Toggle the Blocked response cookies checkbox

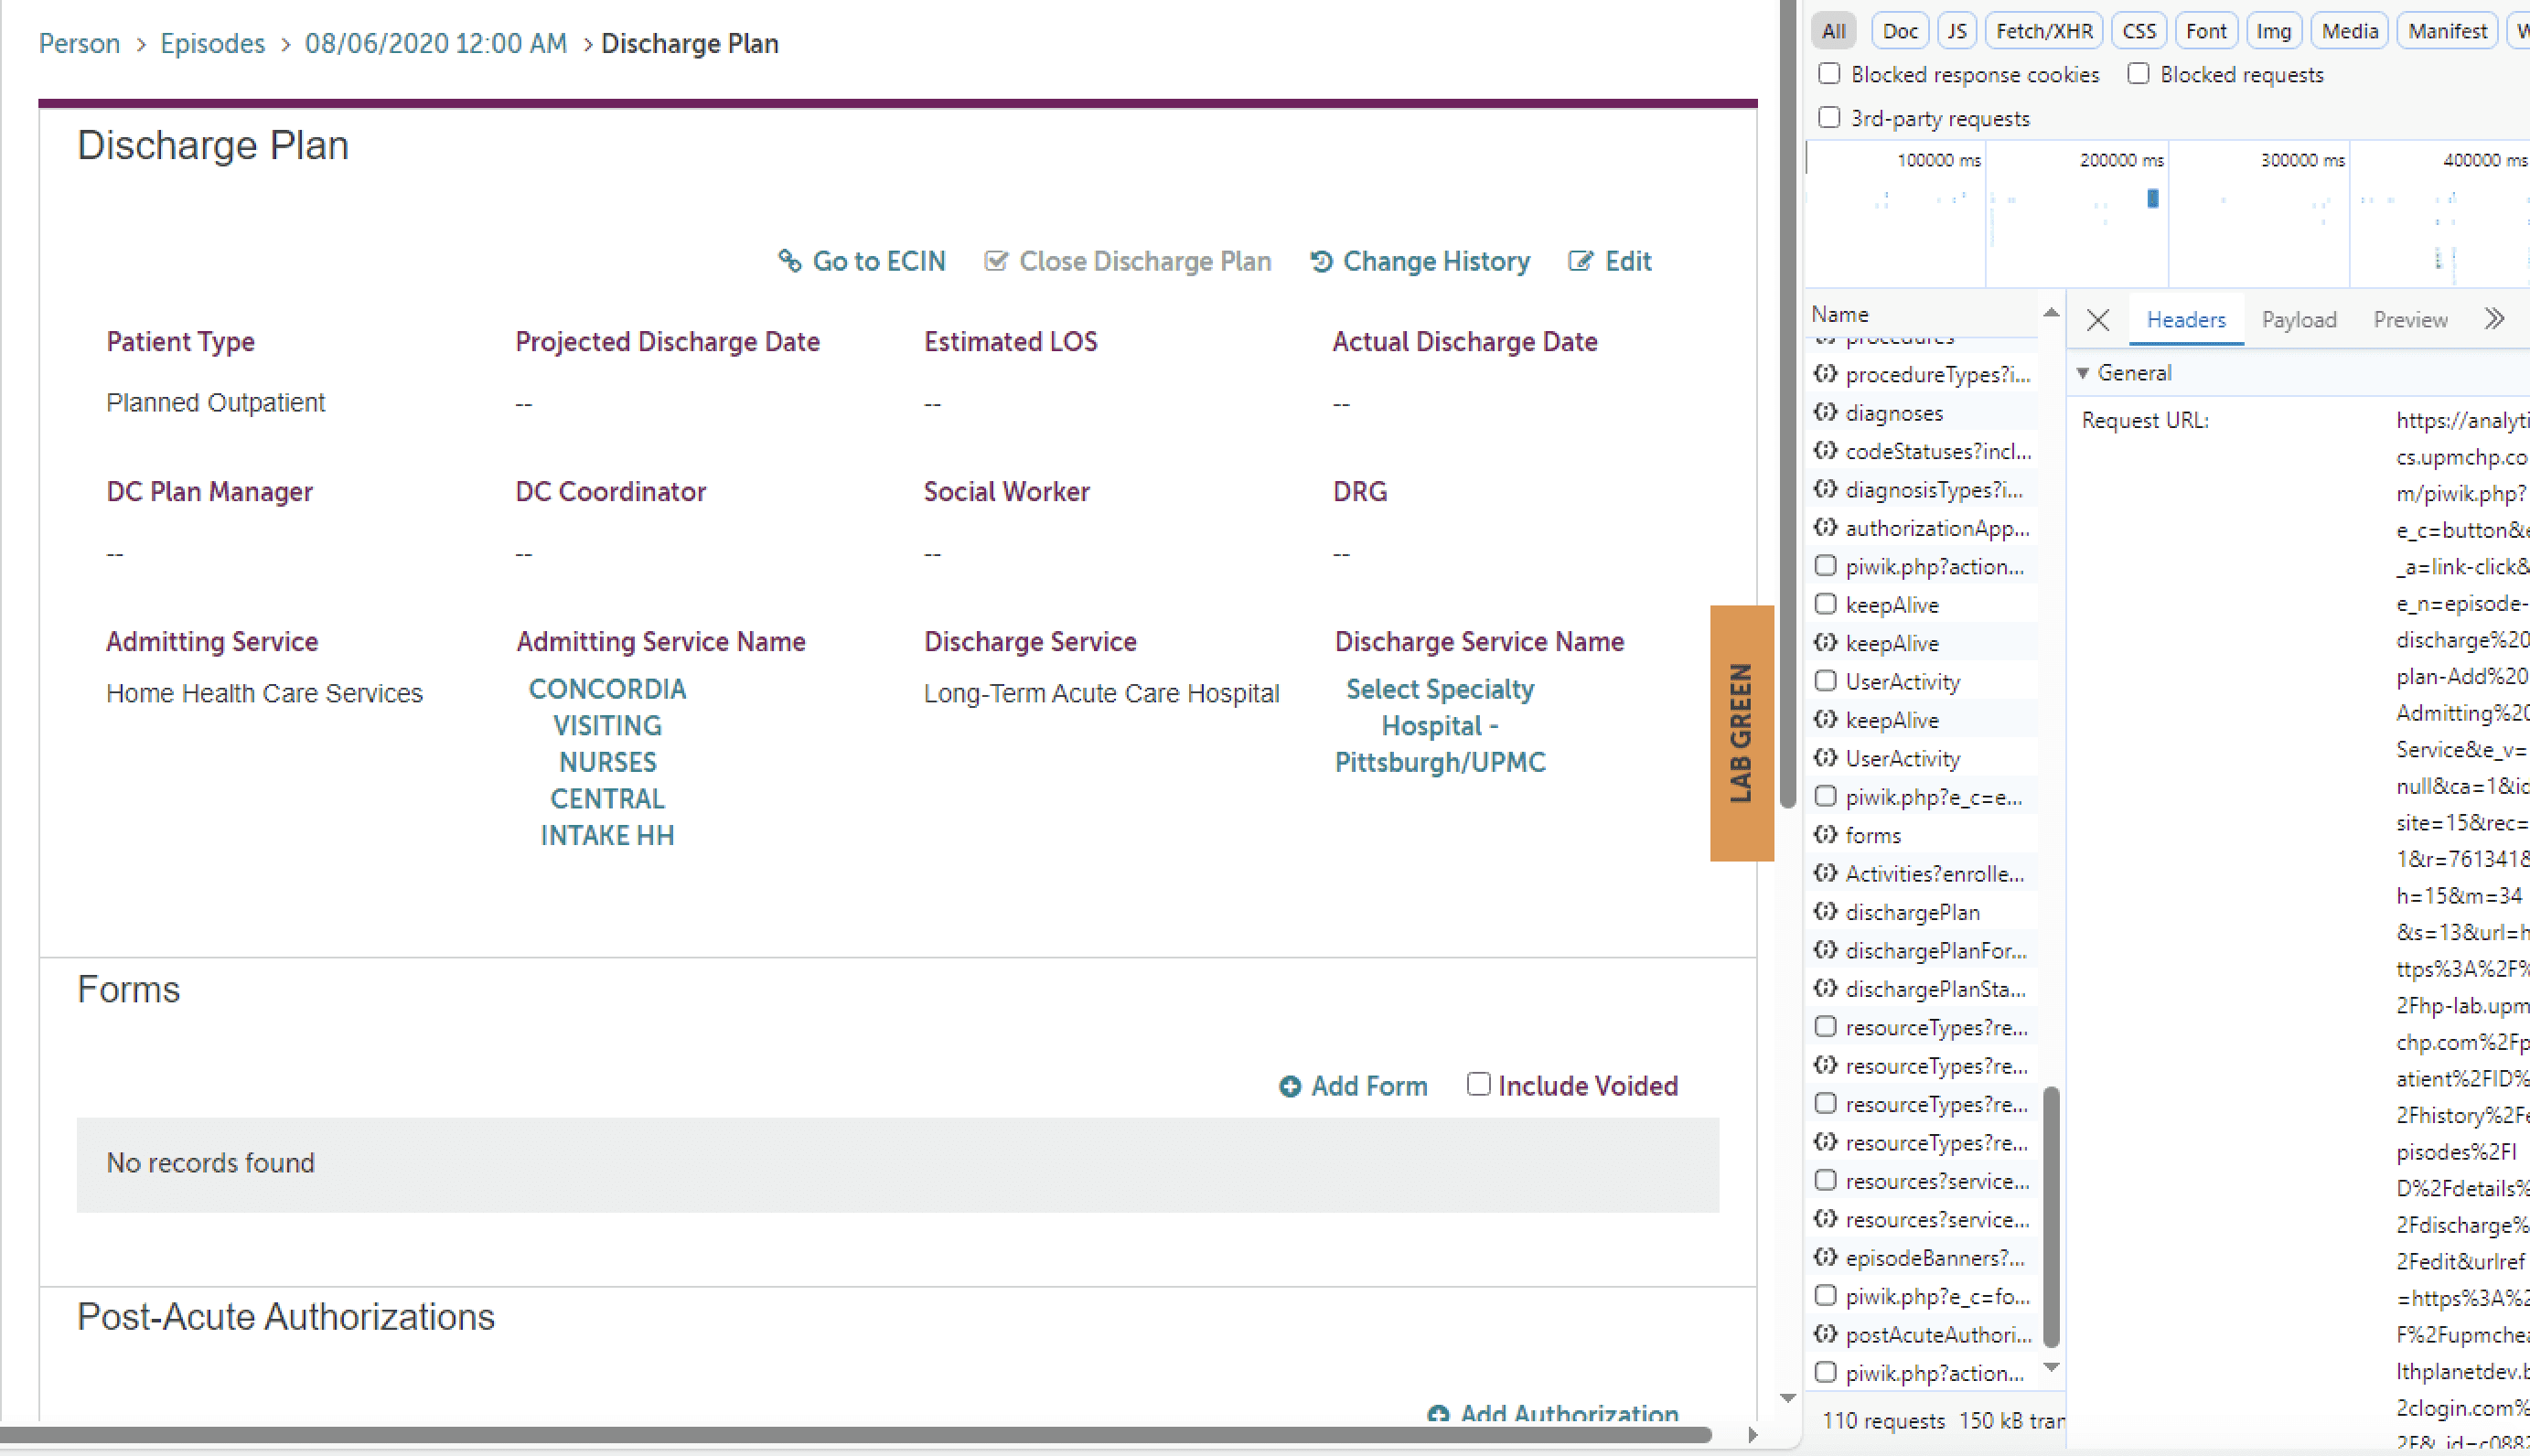1829,74
